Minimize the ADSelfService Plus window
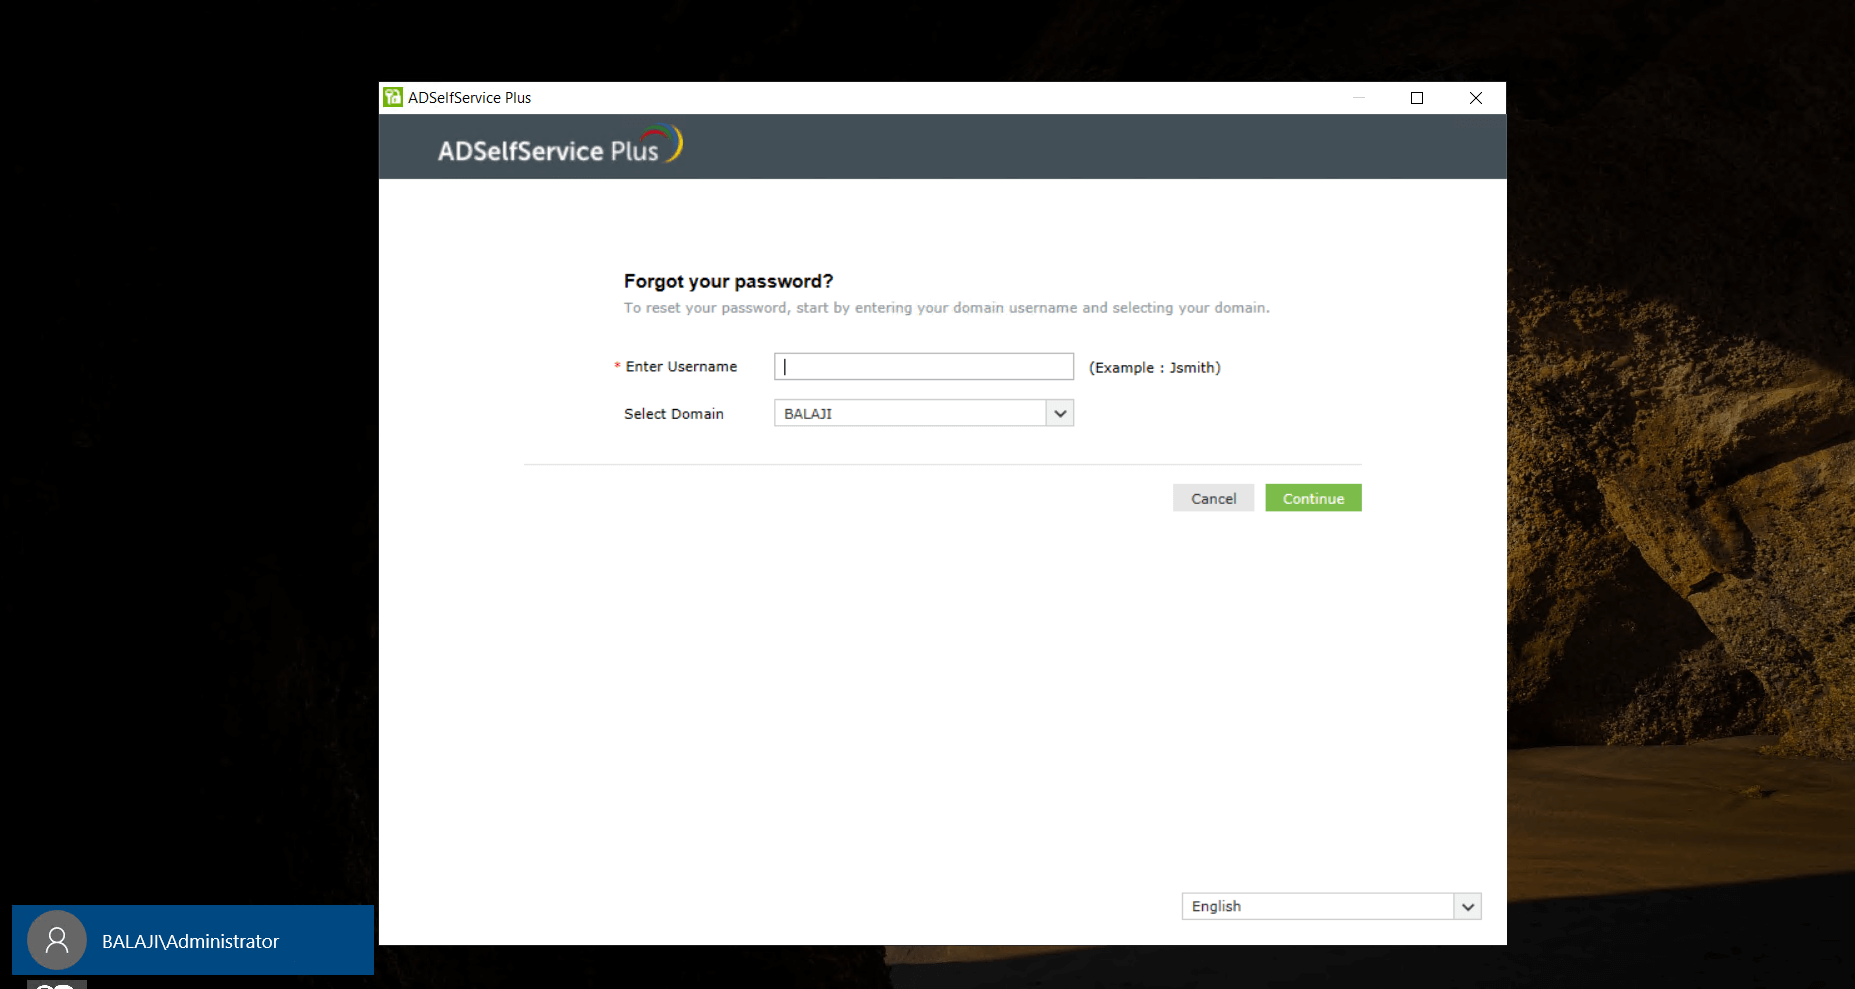This screenshot has width=1855, height=989. point(1358,98)
